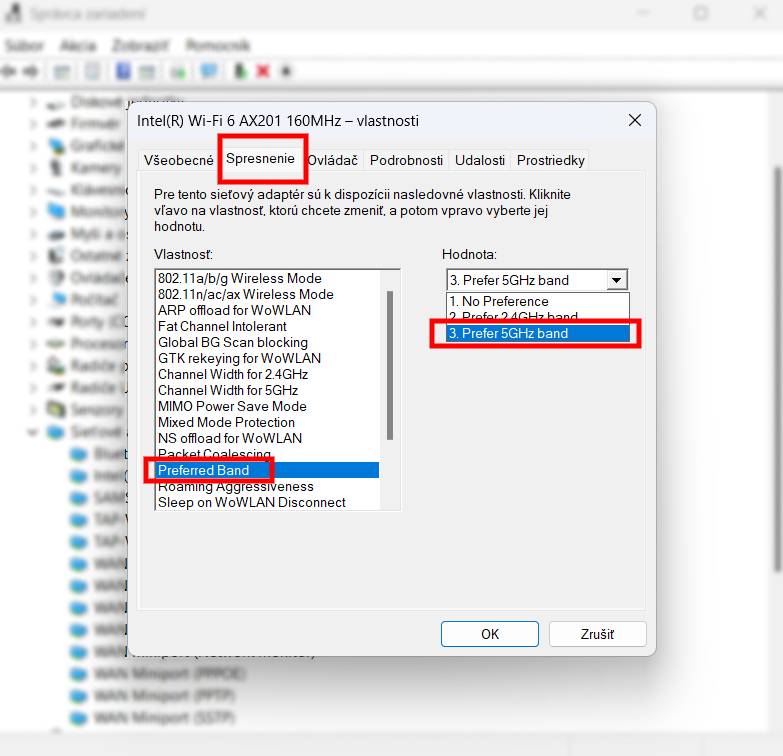
Task: Click the WAN Miniport (PPPOE) adapter icon
Action: [78, 674]
